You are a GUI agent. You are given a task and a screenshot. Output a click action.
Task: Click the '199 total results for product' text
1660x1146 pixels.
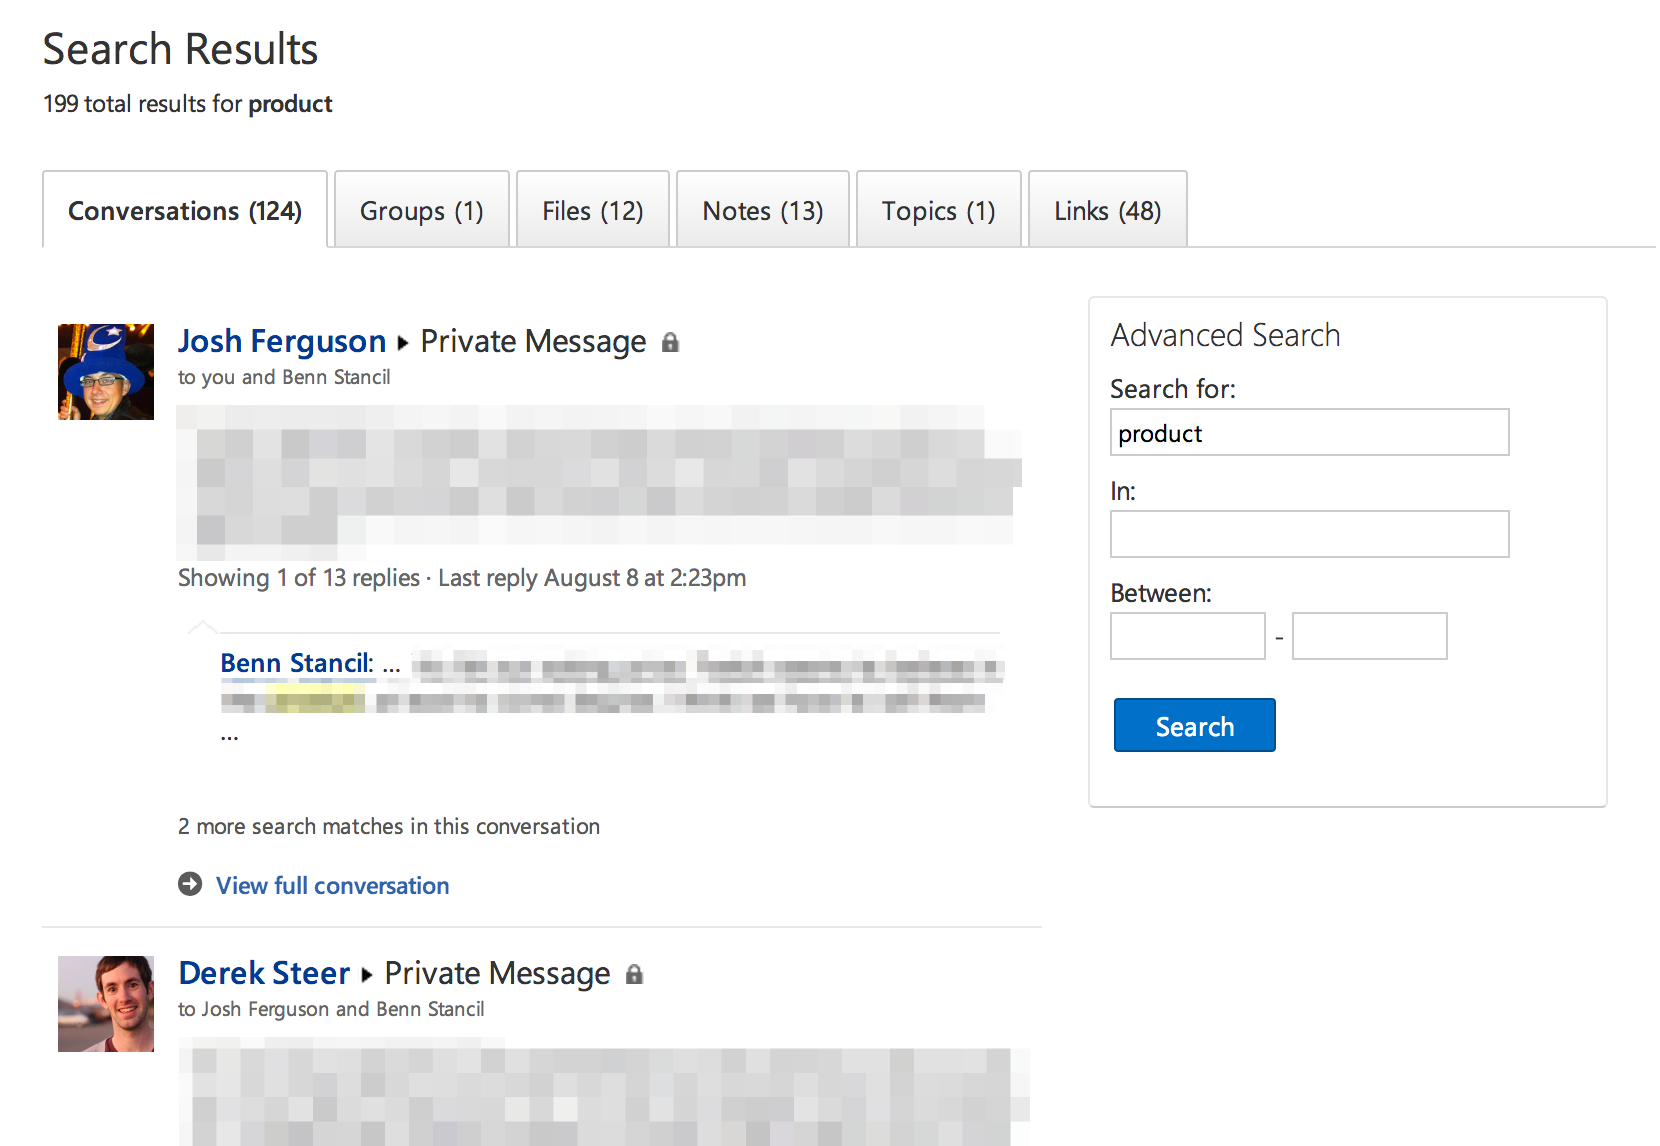pyautogui.click(x=188, y=104)
